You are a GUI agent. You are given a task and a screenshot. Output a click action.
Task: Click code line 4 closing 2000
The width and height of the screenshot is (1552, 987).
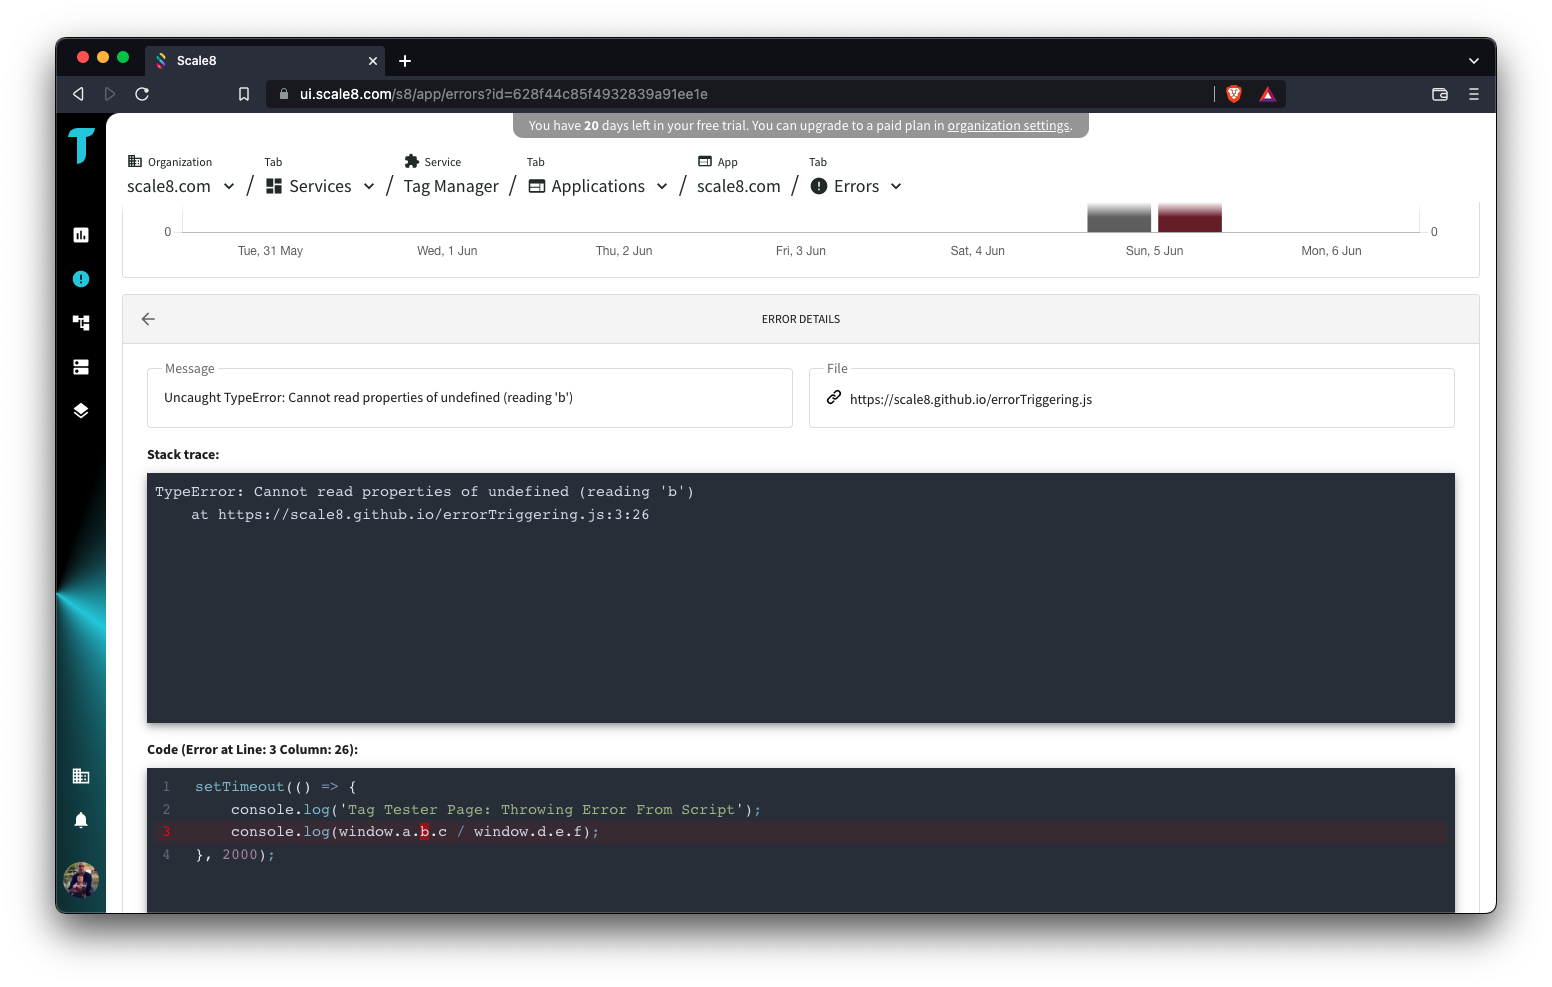[235, 855]
